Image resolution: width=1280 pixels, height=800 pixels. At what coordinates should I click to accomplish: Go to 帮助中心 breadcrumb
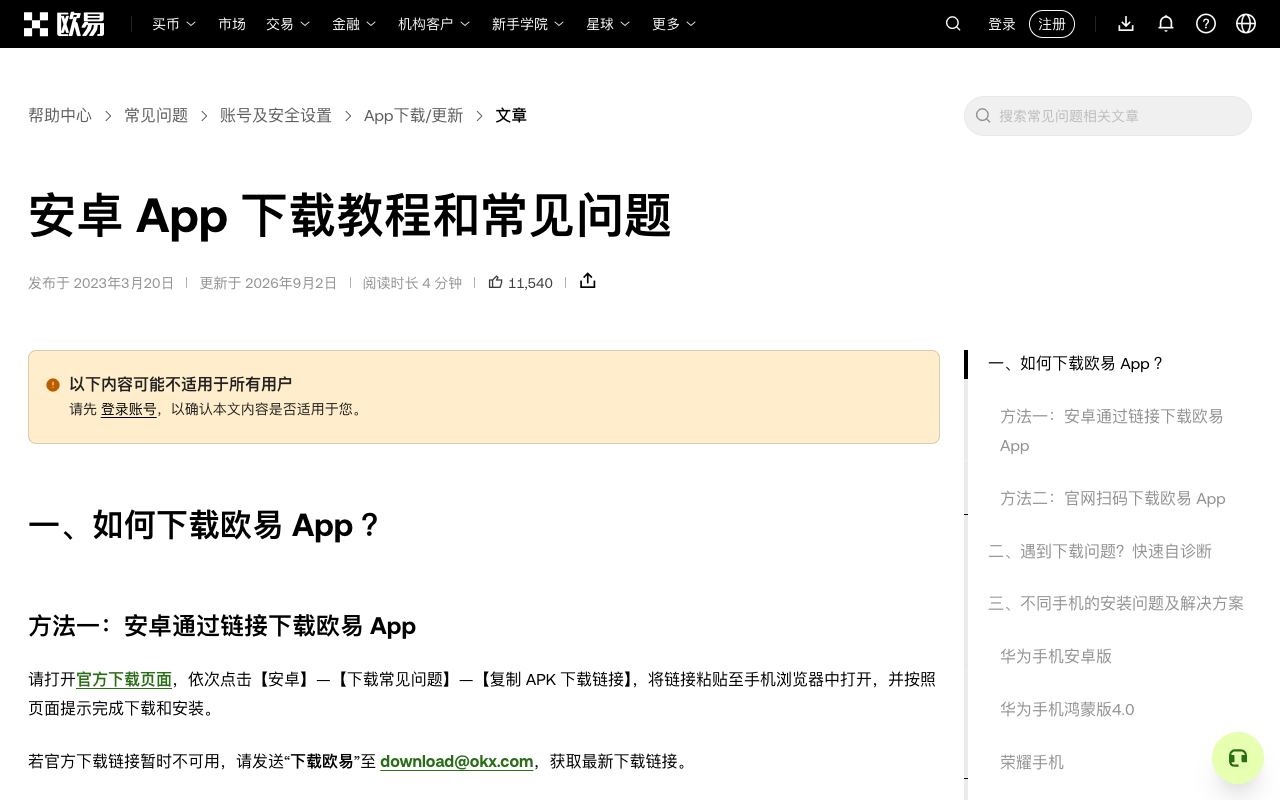60,116
